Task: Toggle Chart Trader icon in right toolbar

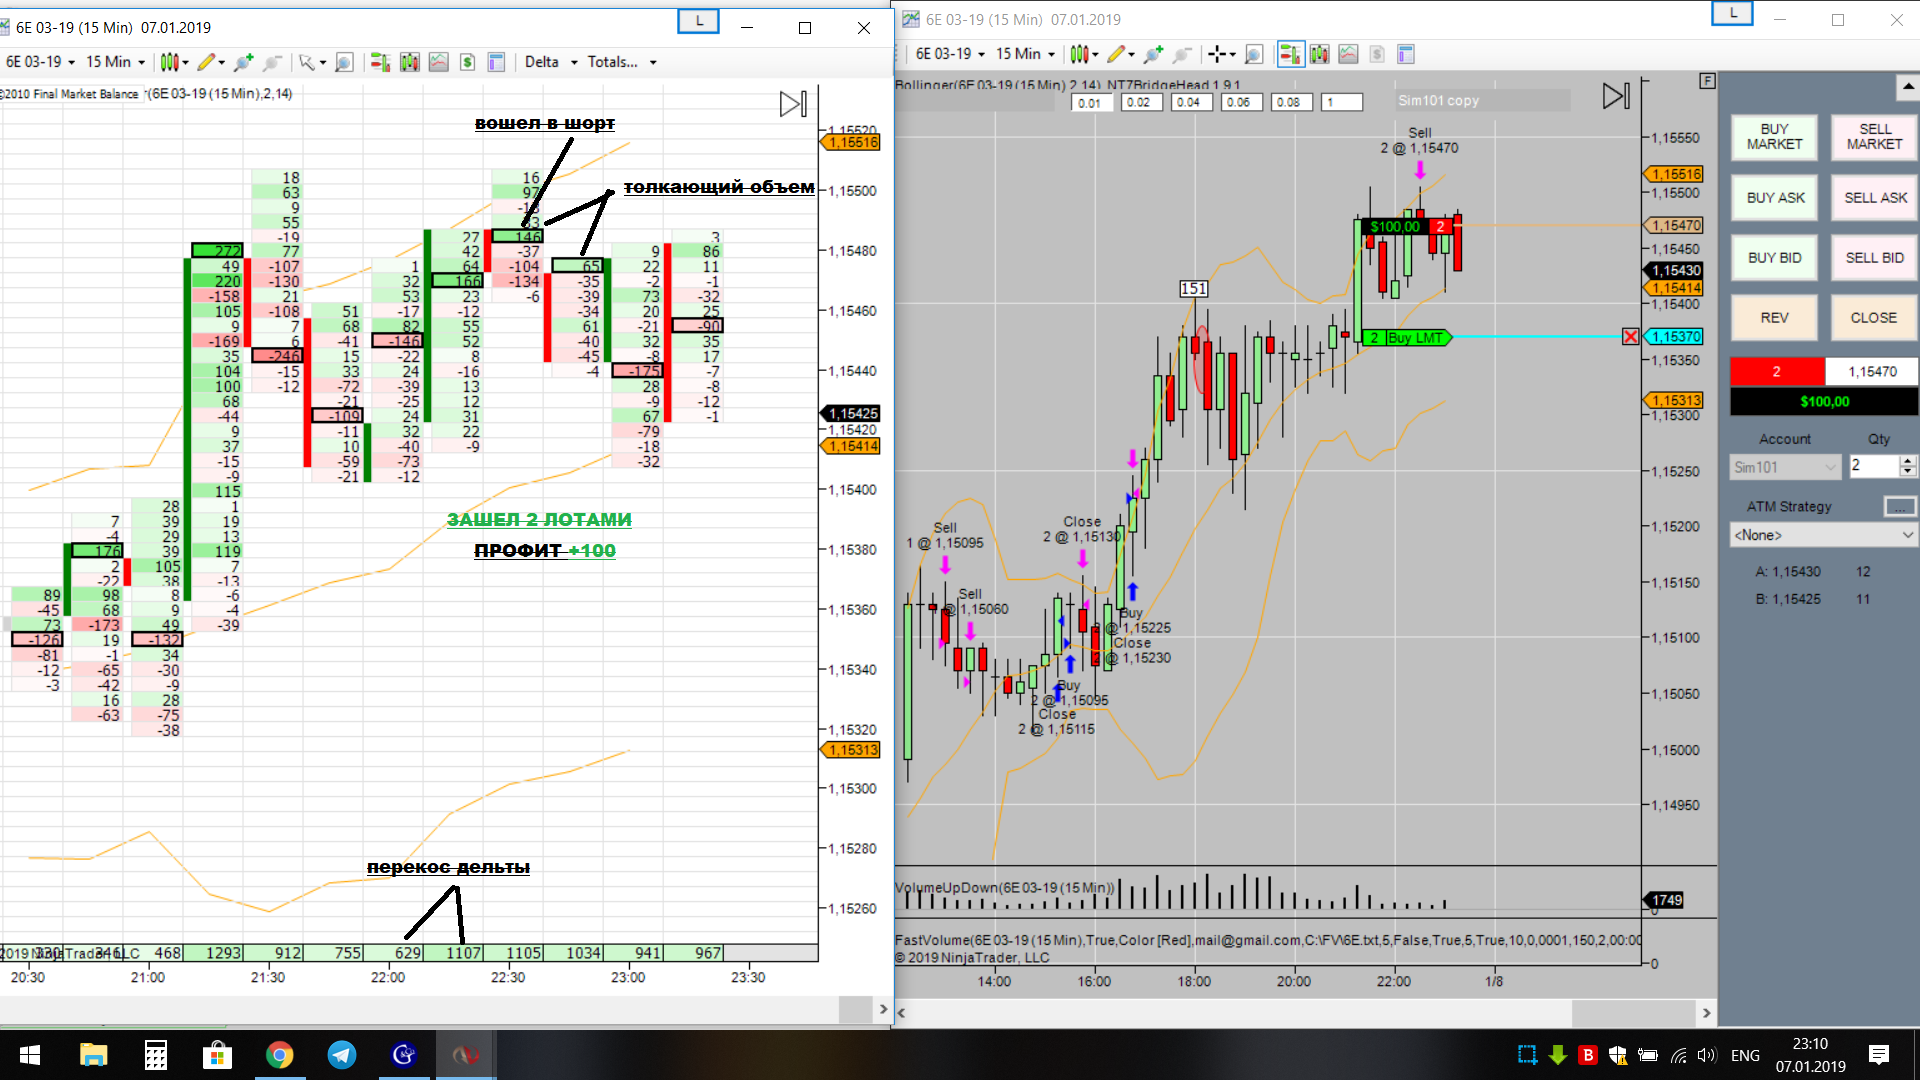Action: click(x=1290, y=54)
